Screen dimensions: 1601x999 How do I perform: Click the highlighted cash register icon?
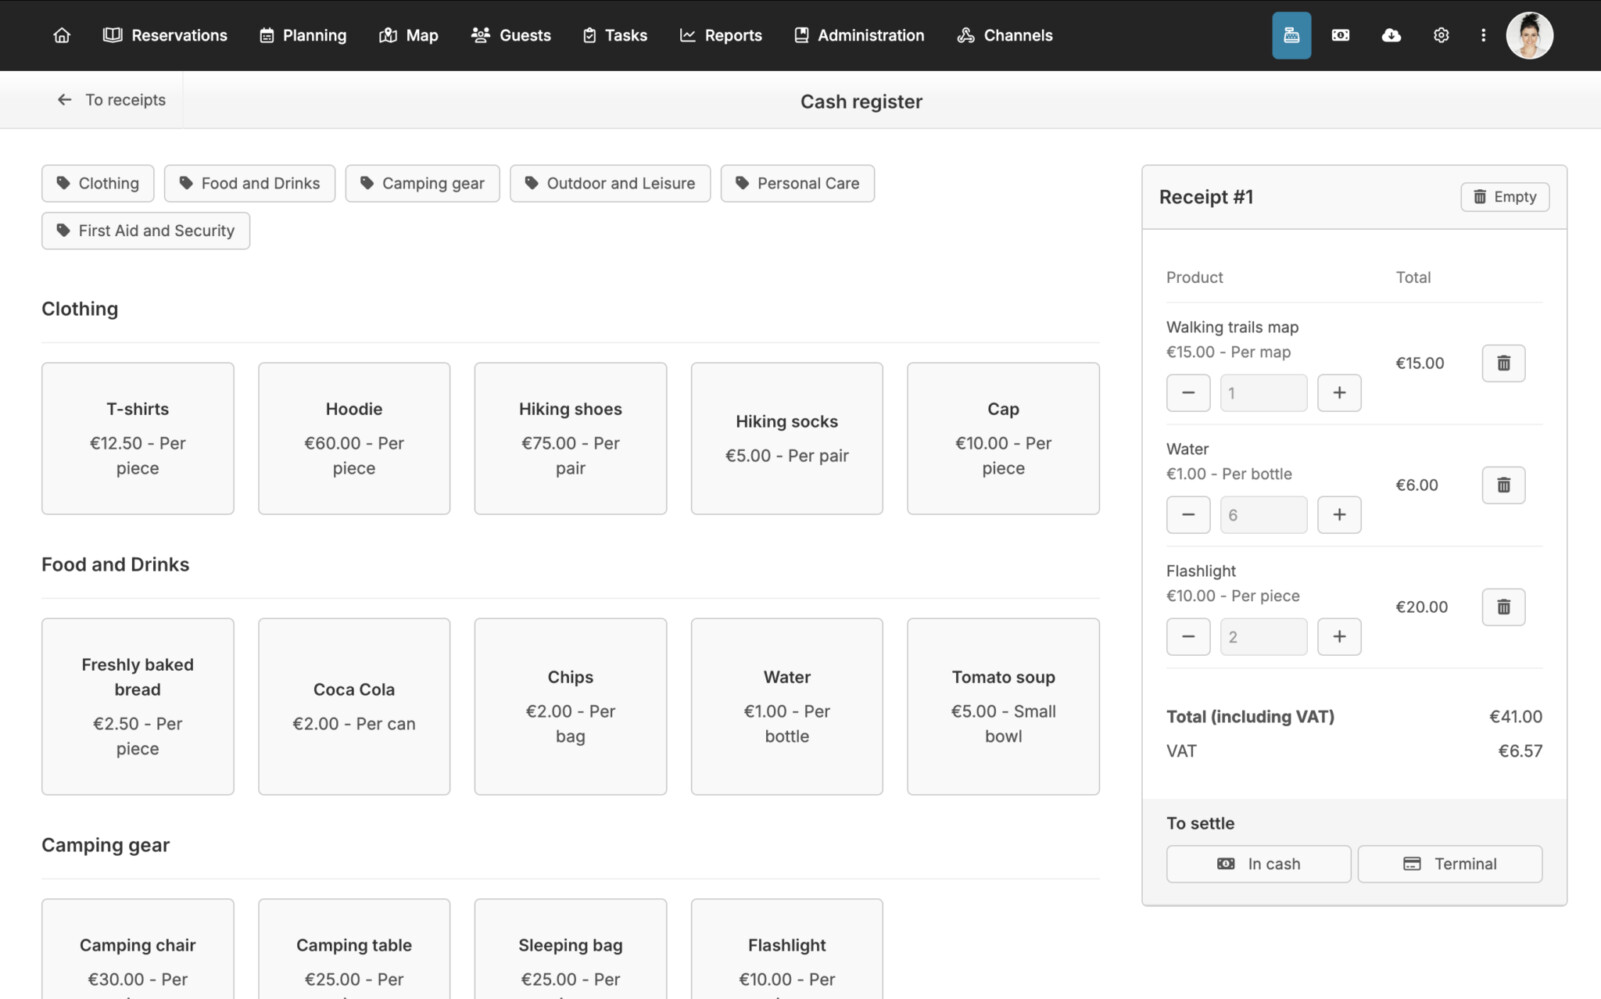point(1291,35)
